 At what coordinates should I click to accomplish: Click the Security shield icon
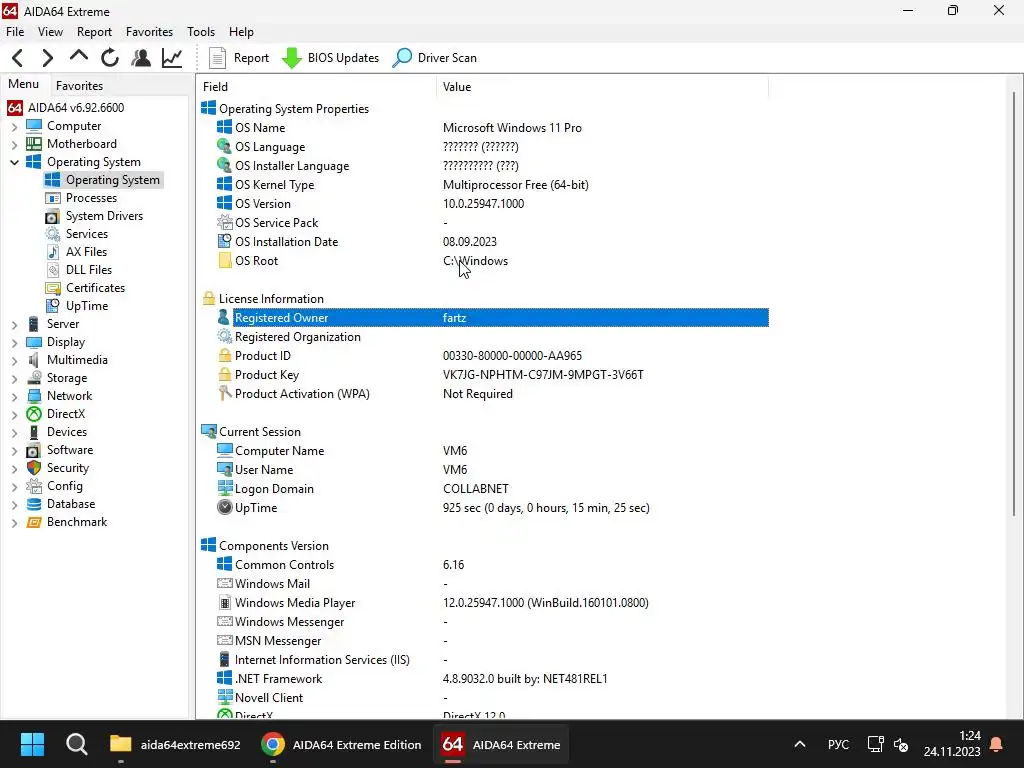point(34,468)
